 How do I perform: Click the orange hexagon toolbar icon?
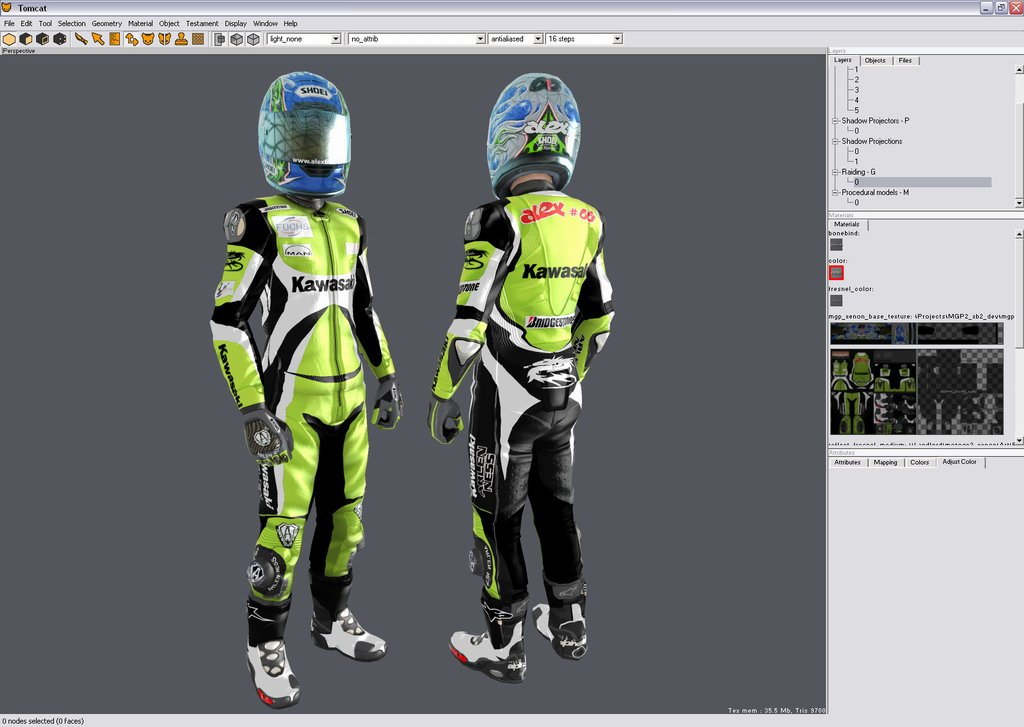(9, 39)
